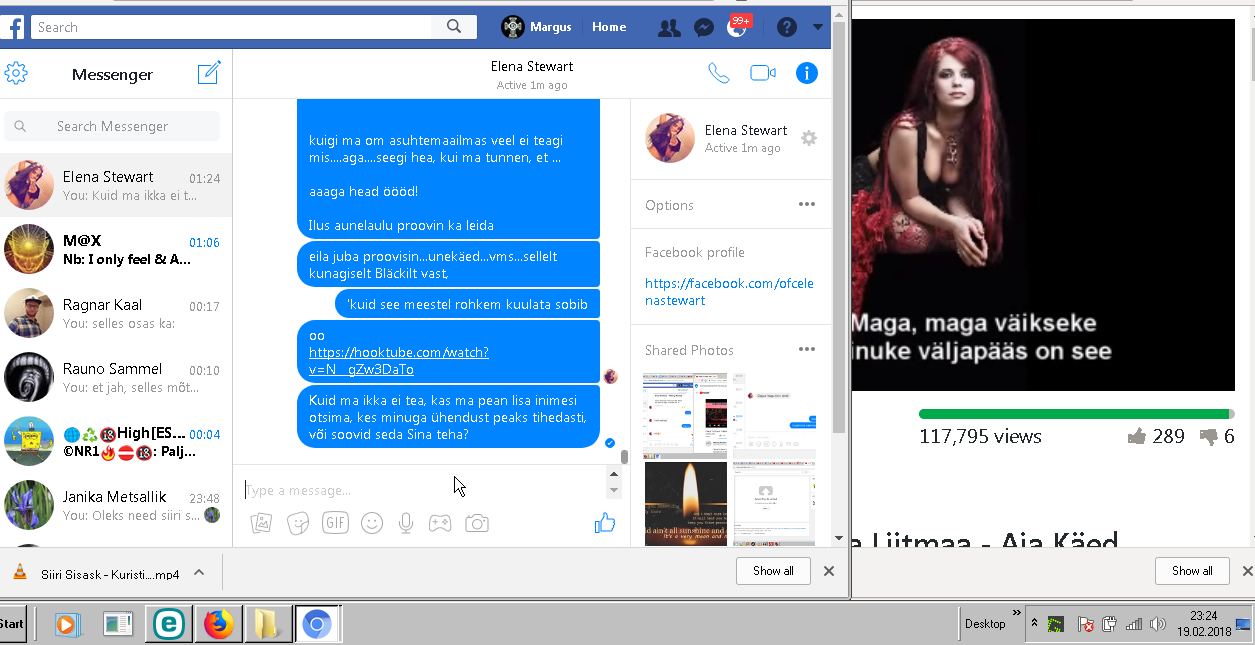
Task: Open the sticker picker
Action: click(298, 523)
